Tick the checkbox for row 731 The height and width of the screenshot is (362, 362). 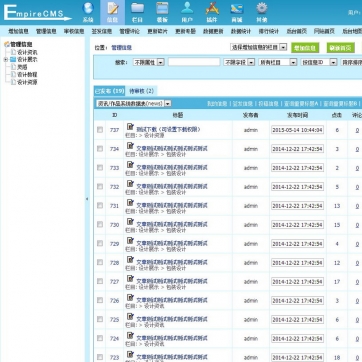point(100,206)
